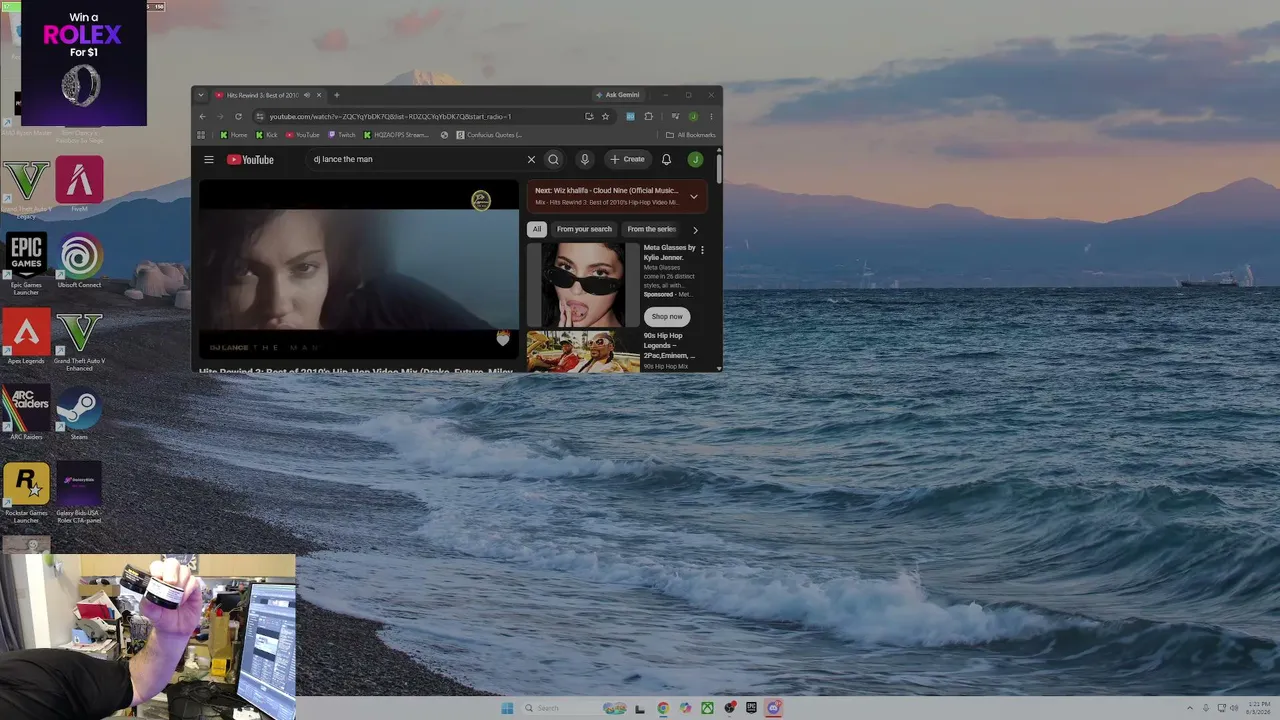The image size is (1280, 720).
Task: Open Chrome from the taskbar
Action: point(663,708)
